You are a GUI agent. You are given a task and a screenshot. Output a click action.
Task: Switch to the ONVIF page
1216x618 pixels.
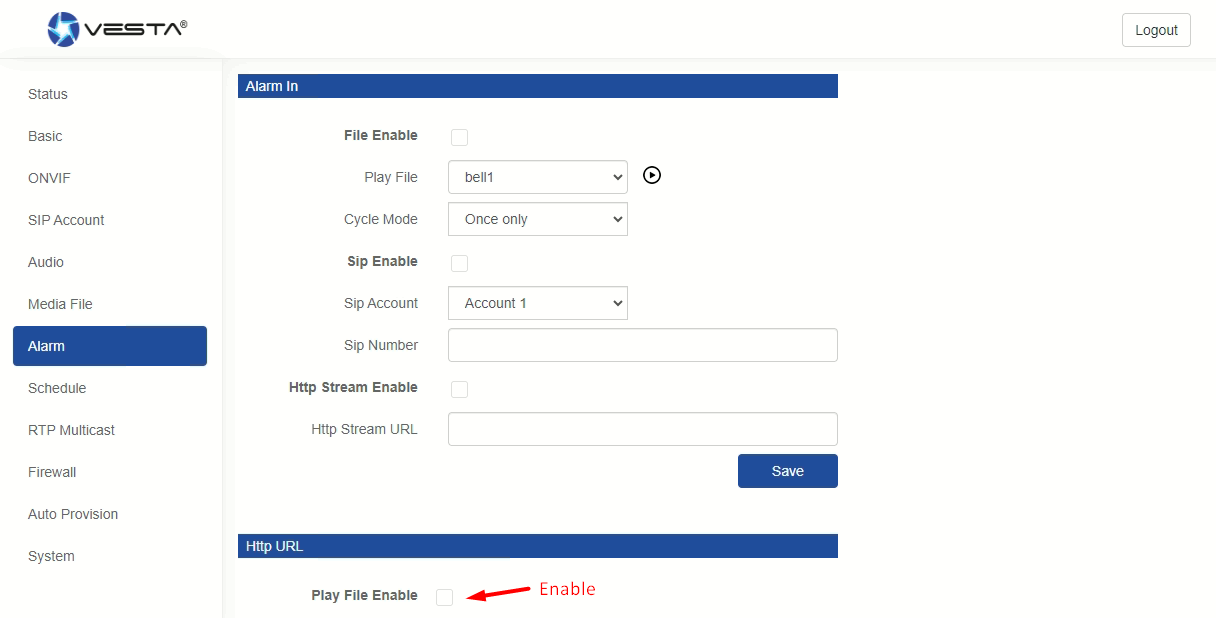coord(49,178)
